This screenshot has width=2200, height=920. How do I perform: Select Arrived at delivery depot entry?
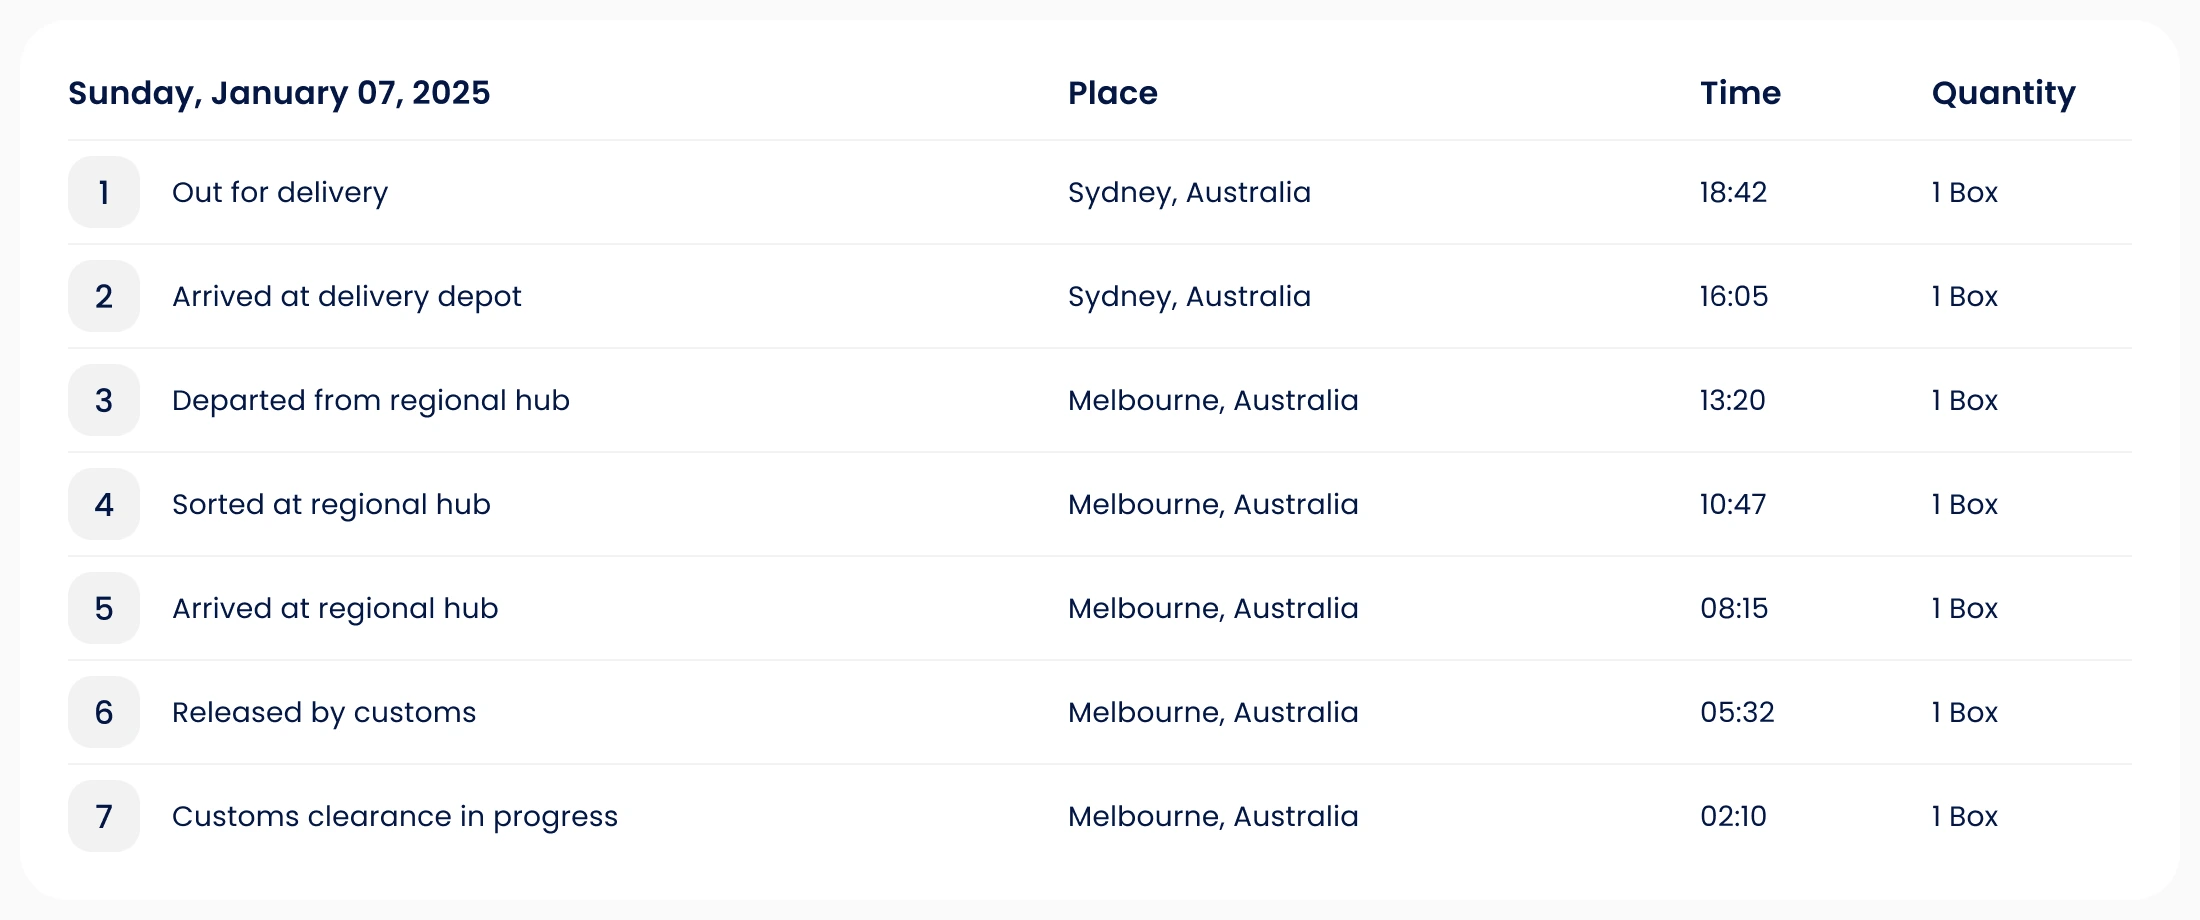tap(347, 297)
